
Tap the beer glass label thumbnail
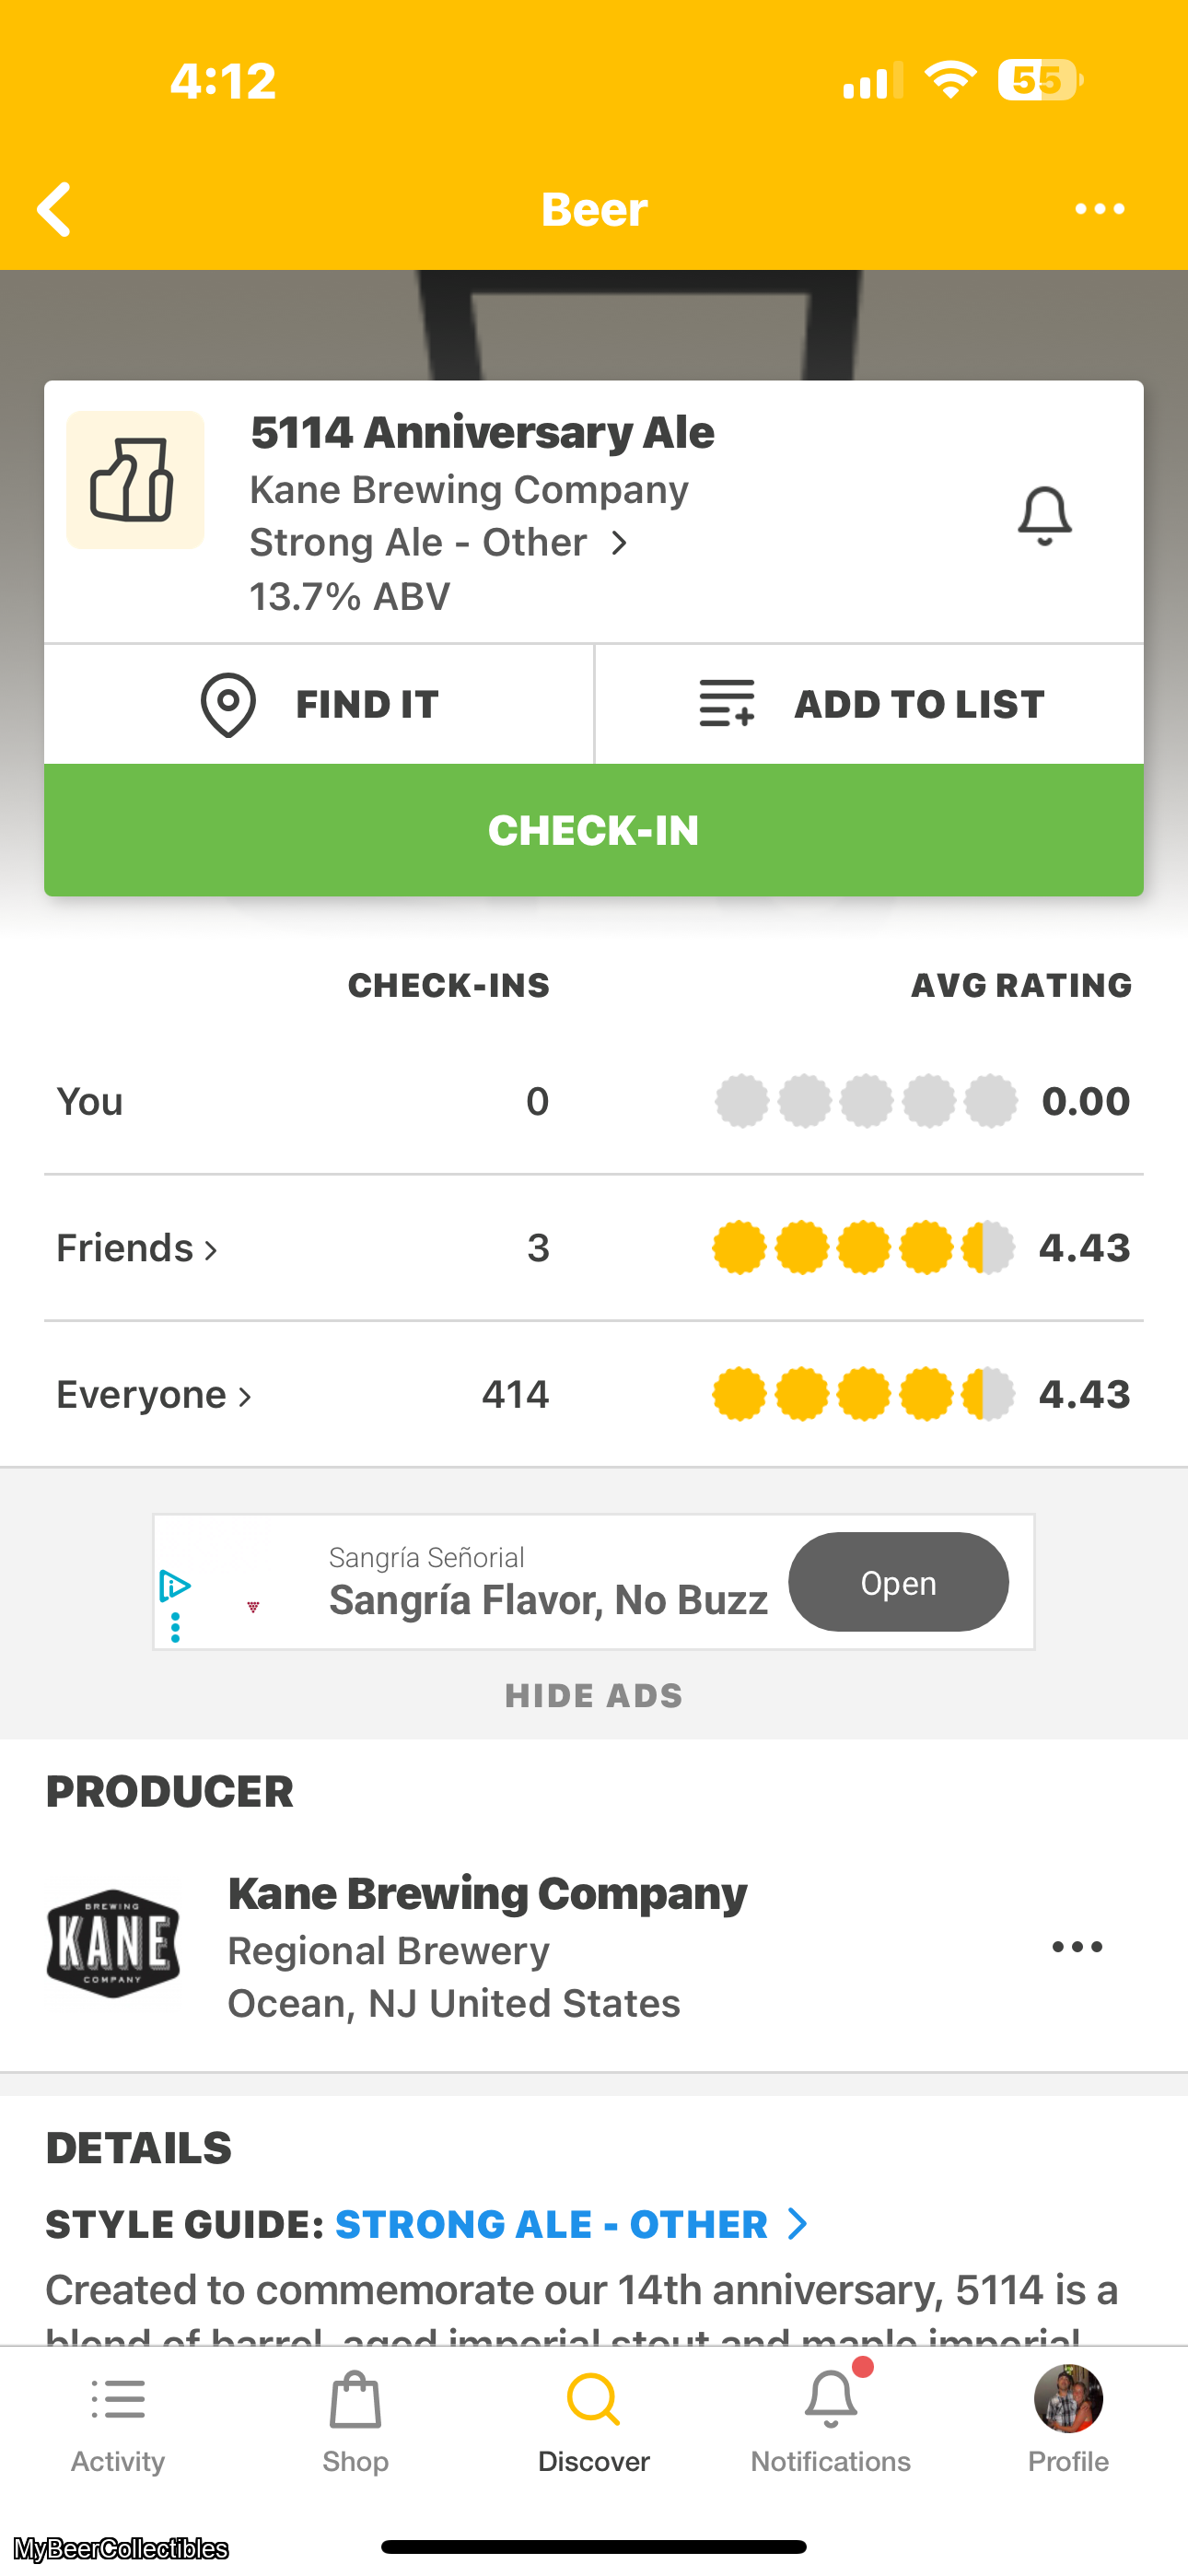pos(135,480)
